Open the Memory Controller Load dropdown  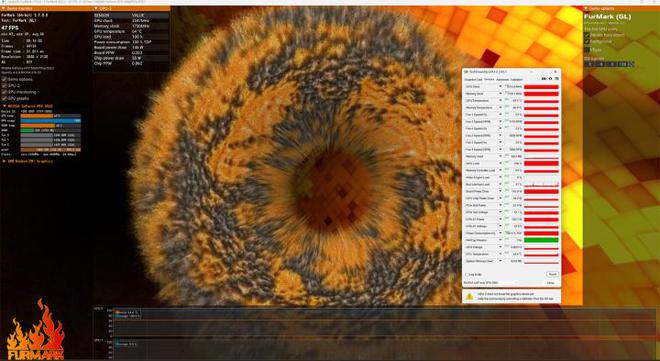tap(500, 170)
